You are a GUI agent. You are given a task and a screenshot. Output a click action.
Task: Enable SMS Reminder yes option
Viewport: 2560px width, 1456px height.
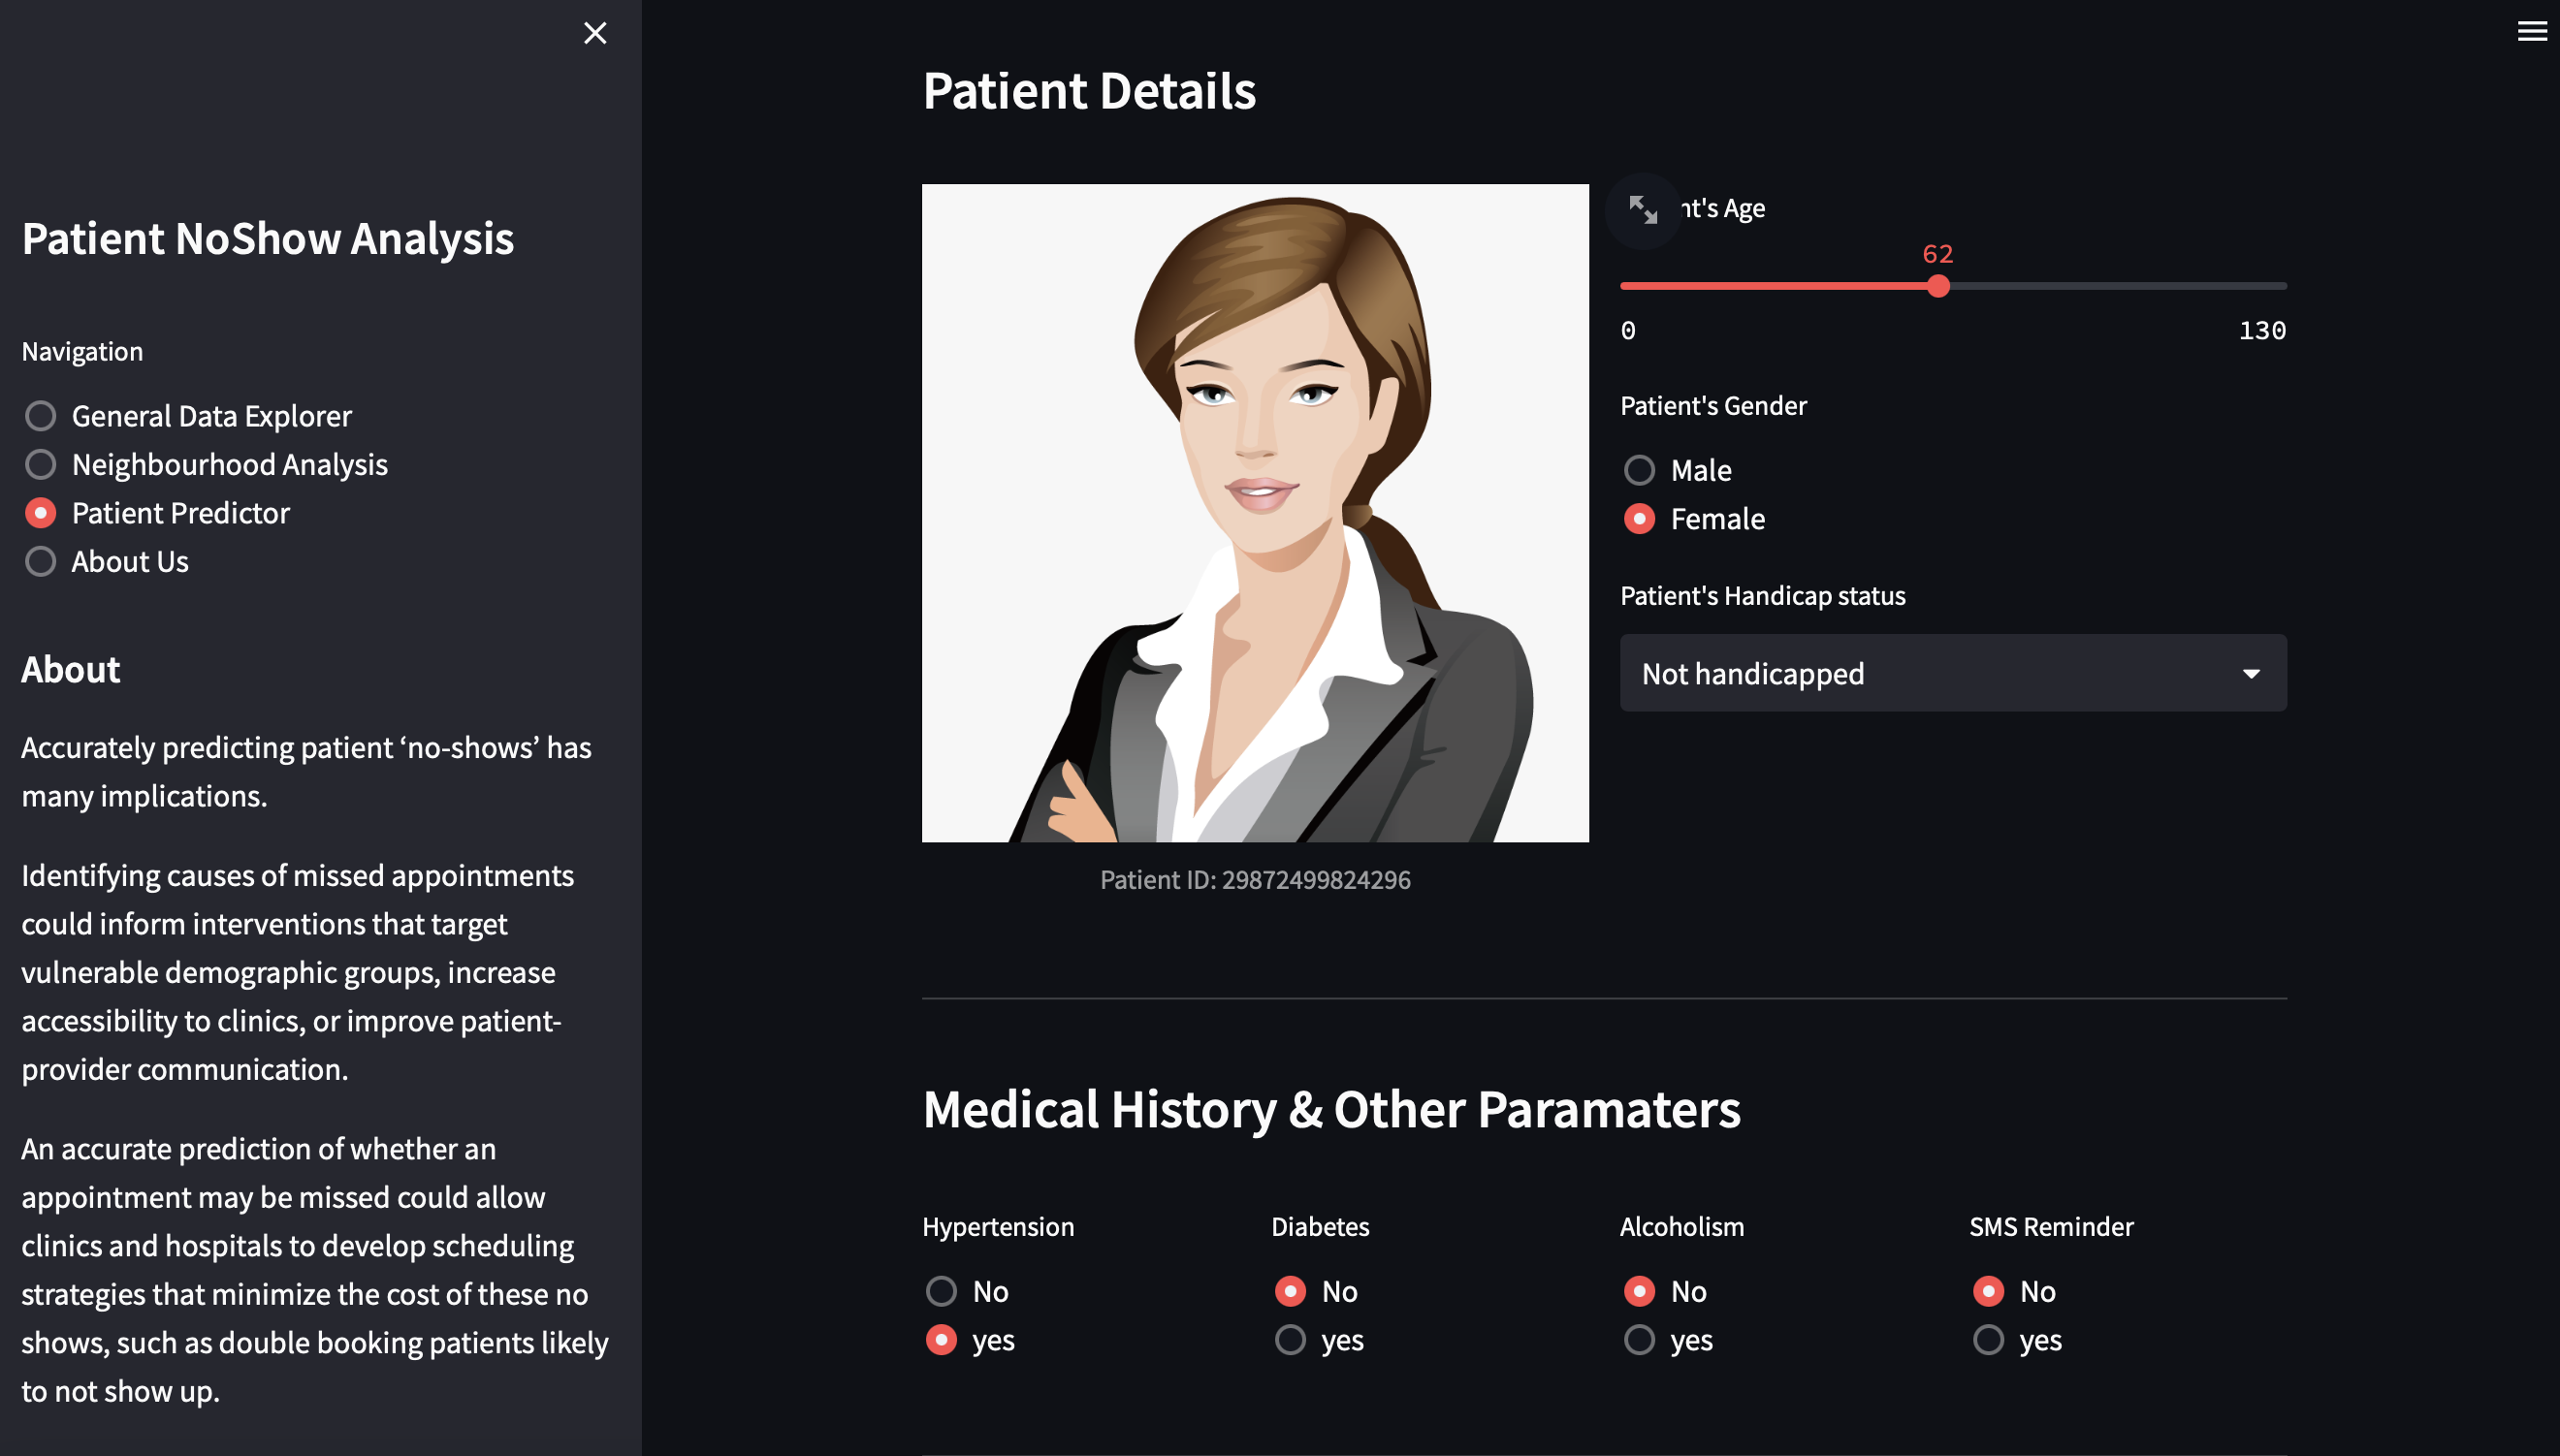point(1988,1340)
